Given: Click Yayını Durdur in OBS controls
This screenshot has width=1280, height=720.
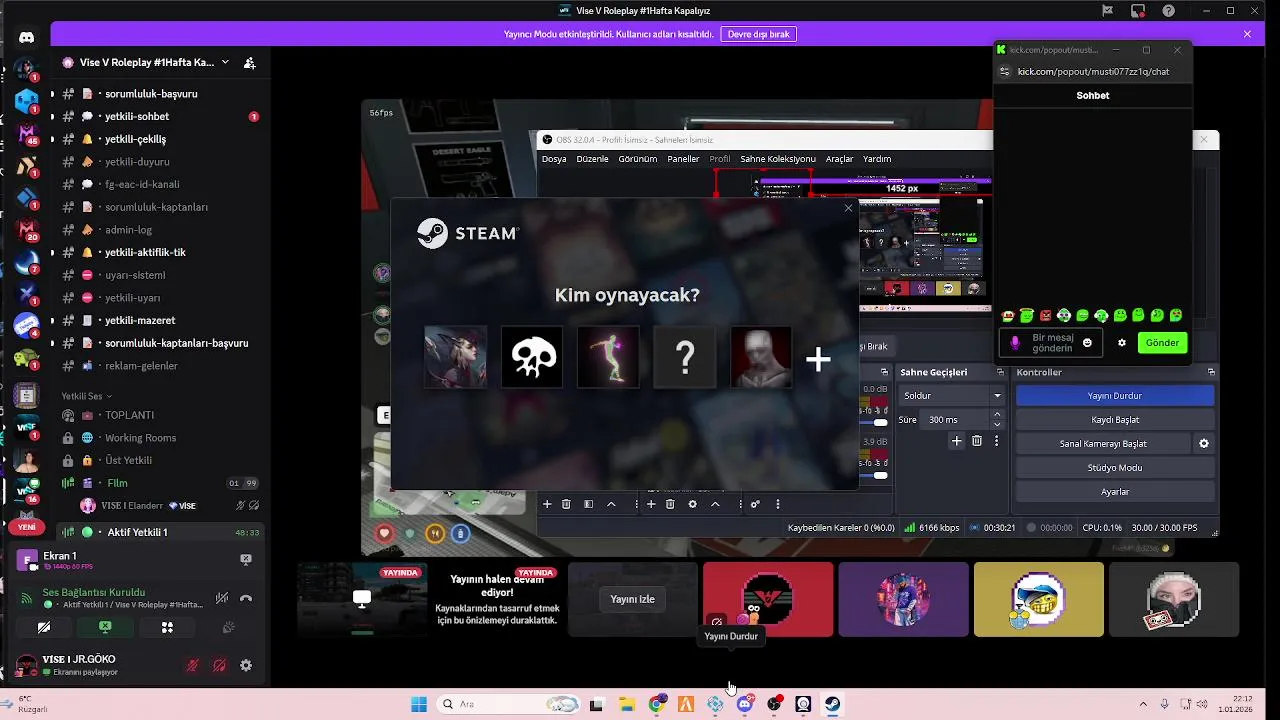Looking at the screenshot, I should click(x=1115, y=396).
